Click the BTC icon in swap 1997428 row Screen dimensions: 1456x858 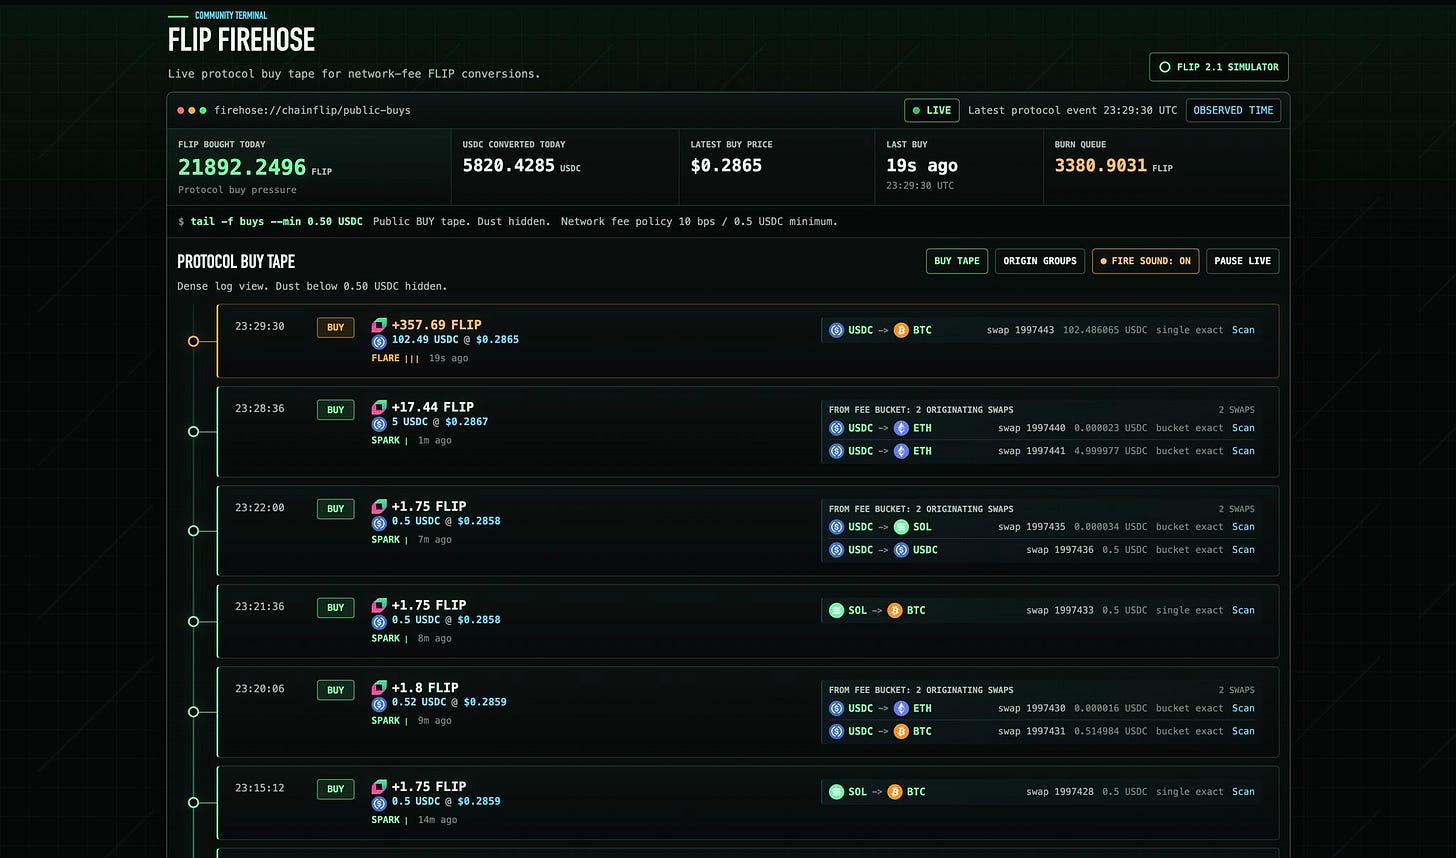(x=895, y=792)
